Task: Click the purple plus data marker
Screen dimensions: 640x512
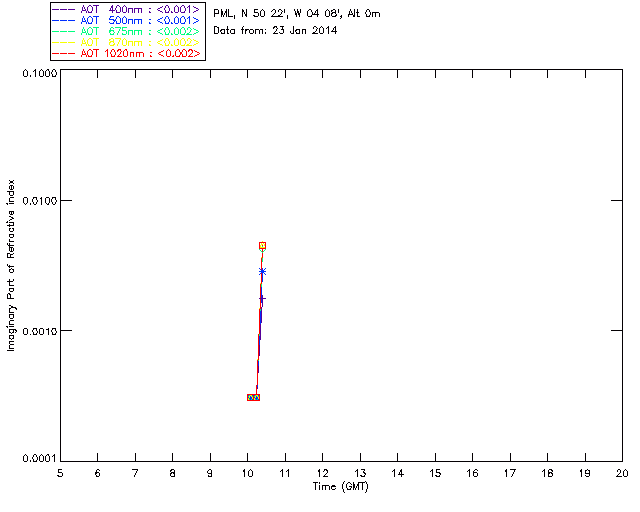Action: 262,299
